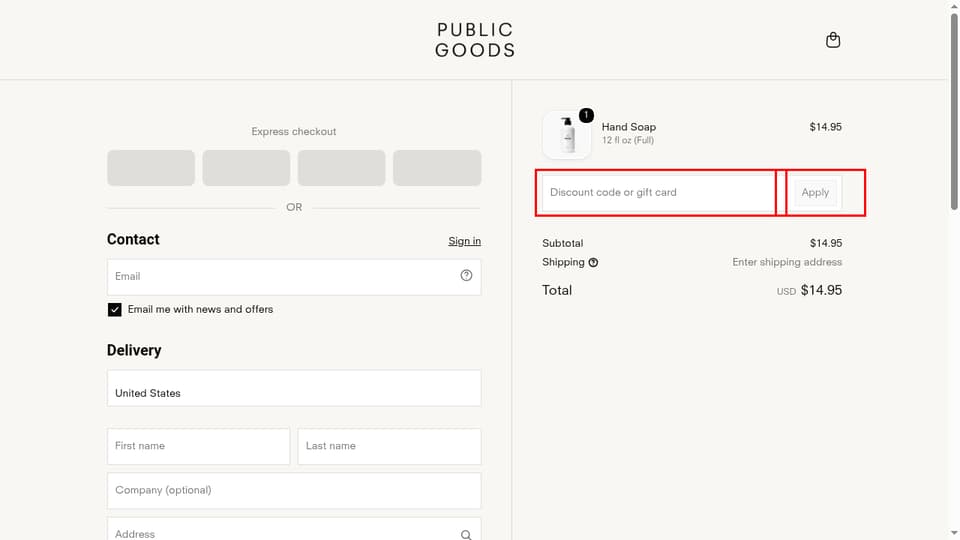Click the Hand Soap product thumbnail
Viewport: 960px width, 540px height.
(567, 135)
